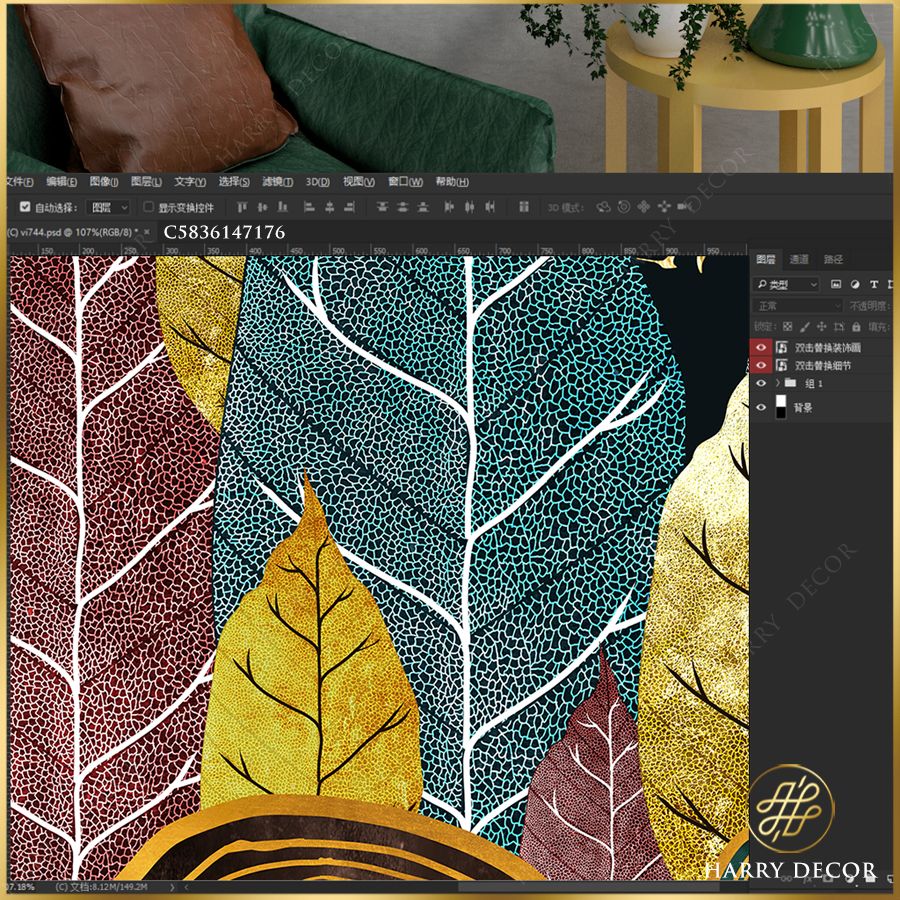The width and height of the screenshot is (900, 900).
Task: Open the 正常 blend mode dropdown
Action: (798, 305)
